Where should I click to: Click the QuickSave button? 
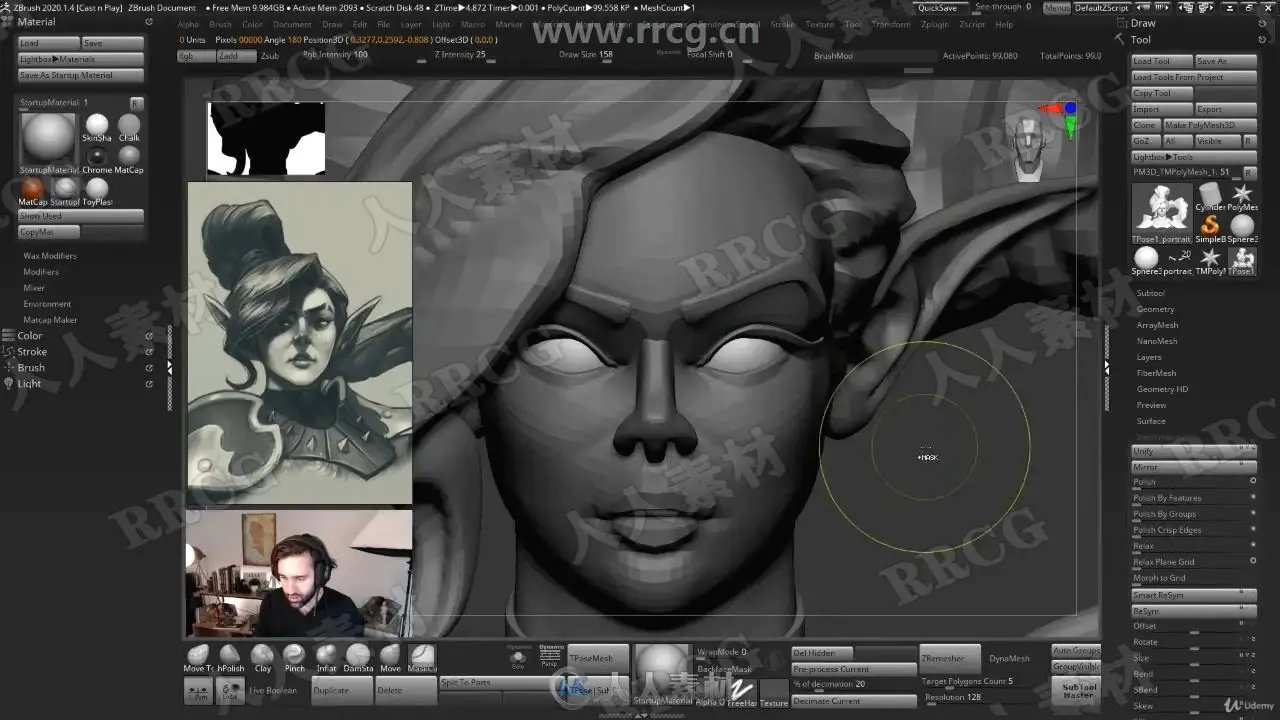(x=937, y=7)
